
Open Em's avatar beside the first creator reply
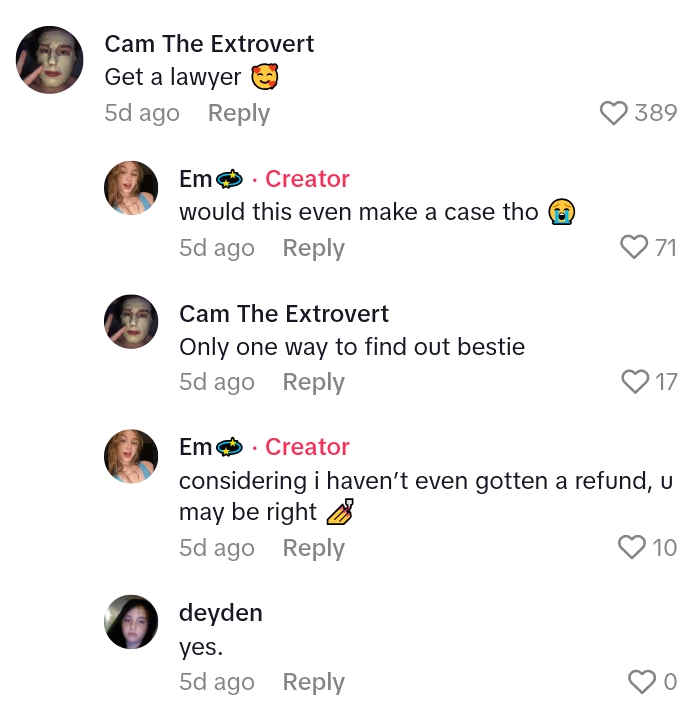point(131,187)
